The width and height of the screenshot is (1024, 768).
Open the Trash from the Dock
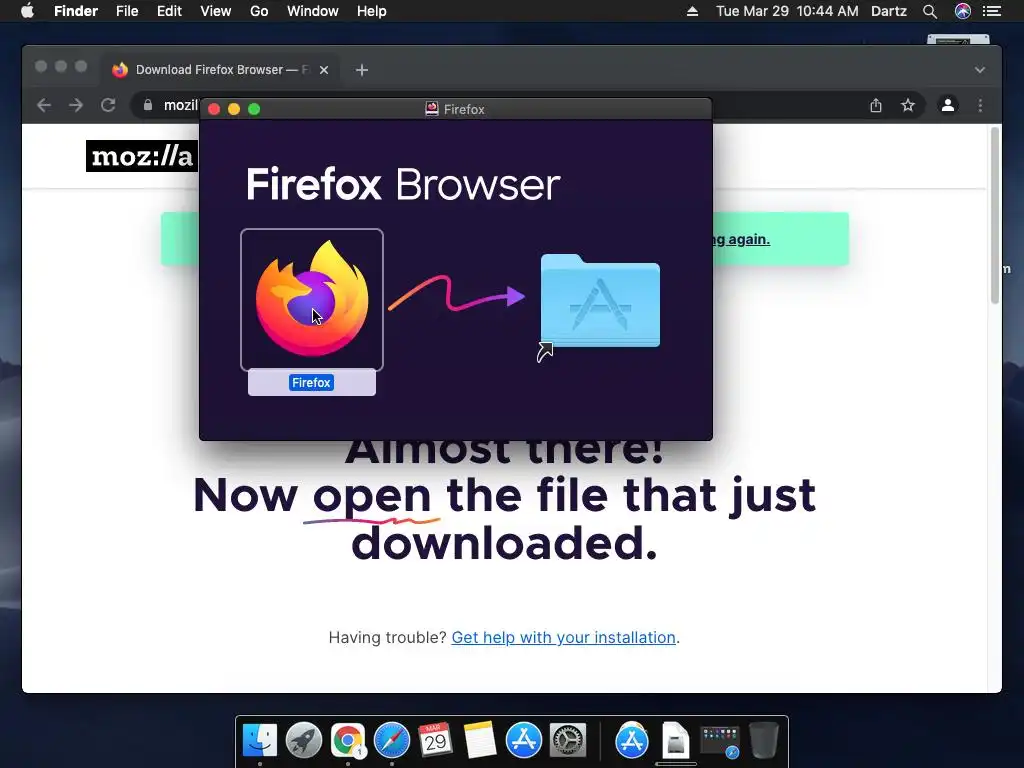point(763,741)
